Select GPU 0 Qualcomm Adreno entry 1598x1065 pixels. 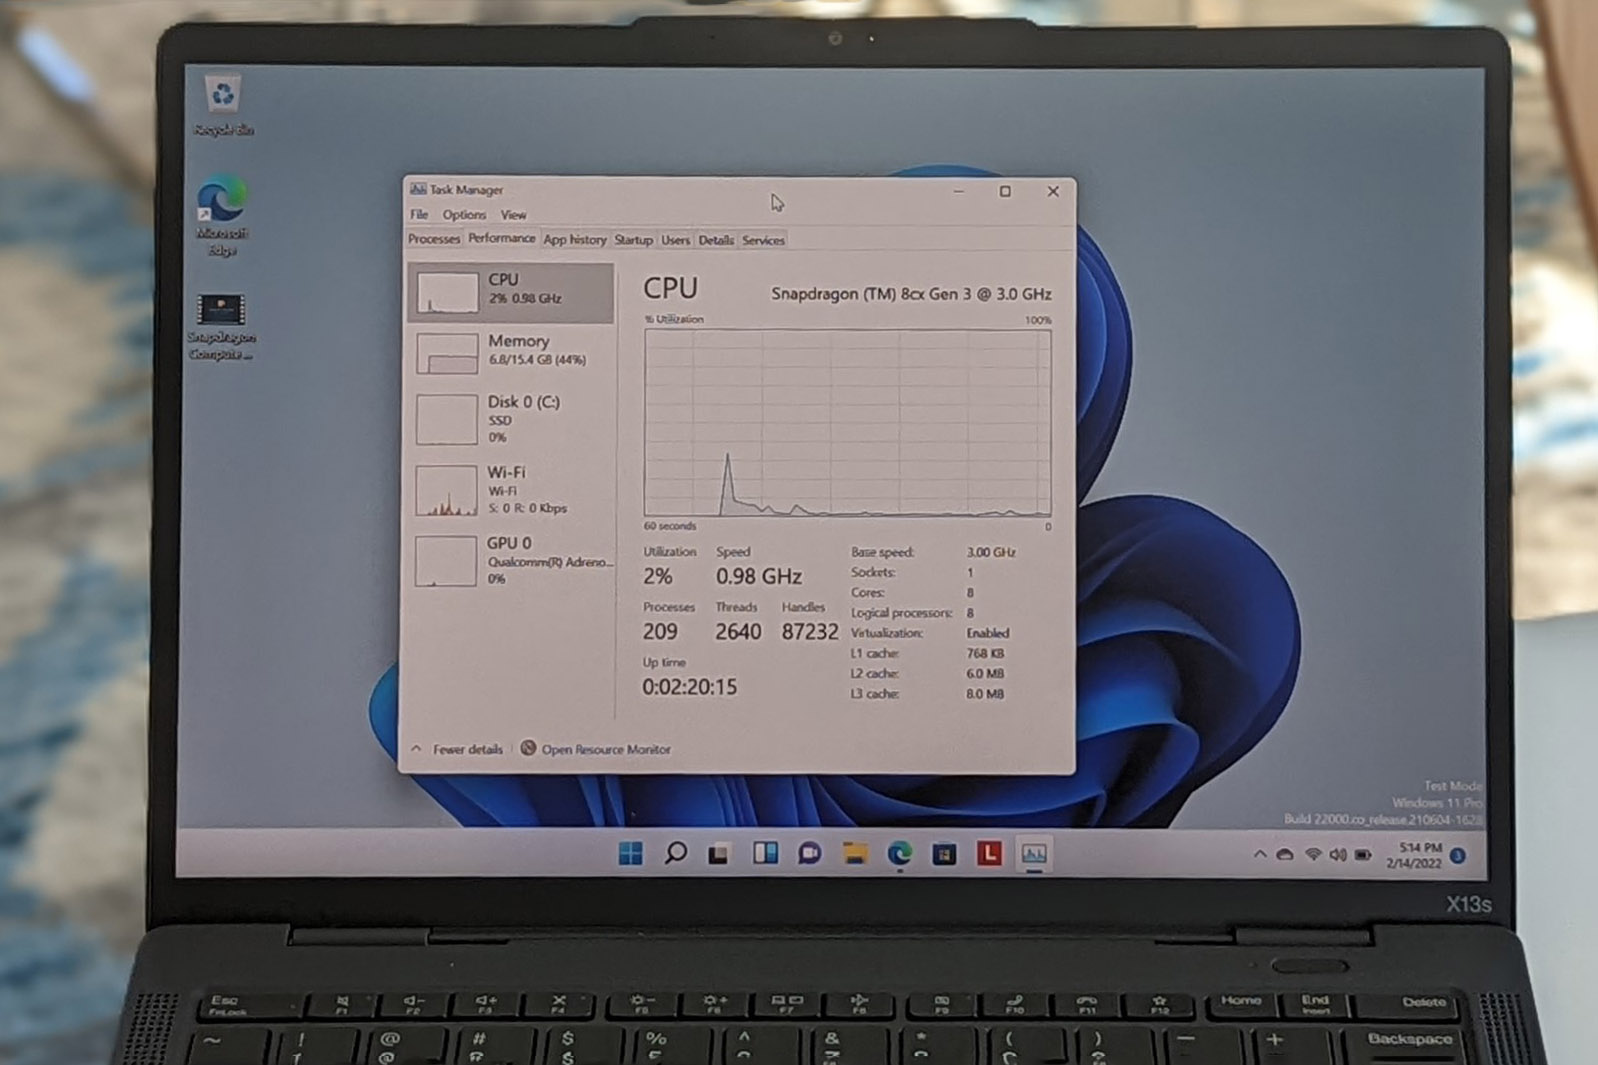pyautogui.click(x=510, y=560)
